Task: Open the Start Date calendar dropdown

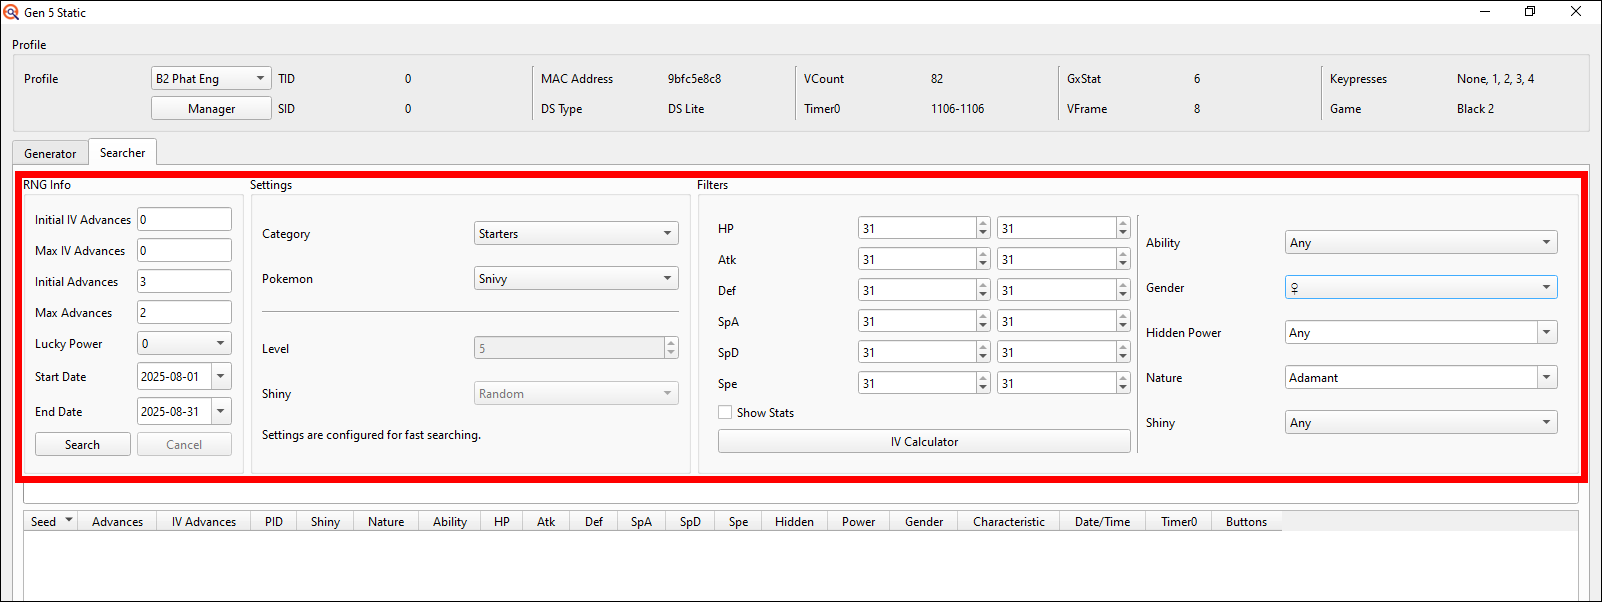Action: (221, 377)
